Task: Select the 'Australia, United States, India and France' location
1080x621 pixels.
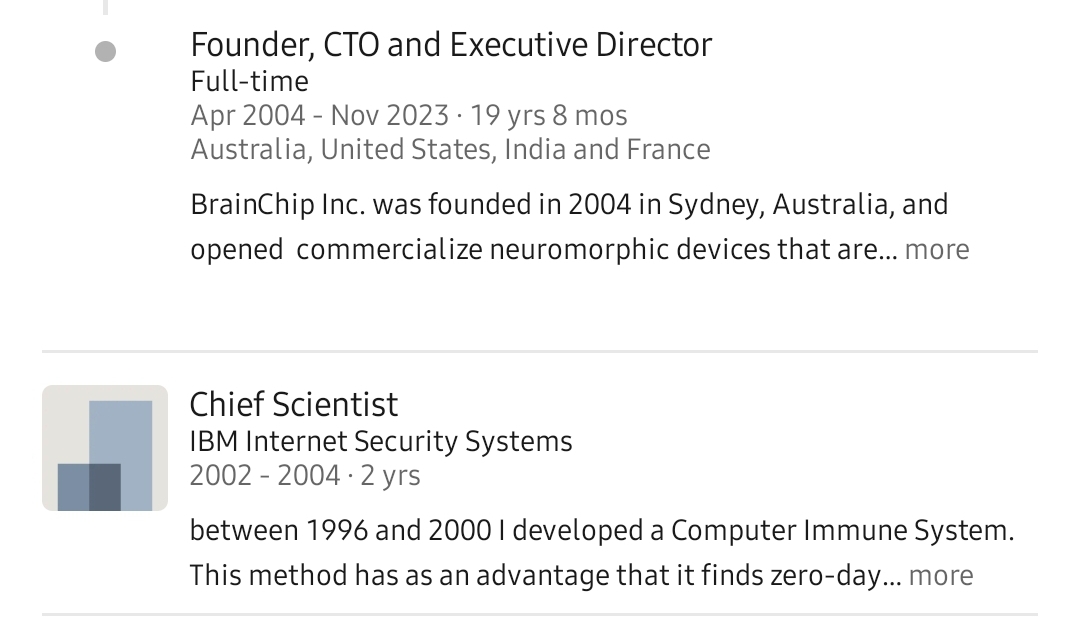Action: coord(450,149)
